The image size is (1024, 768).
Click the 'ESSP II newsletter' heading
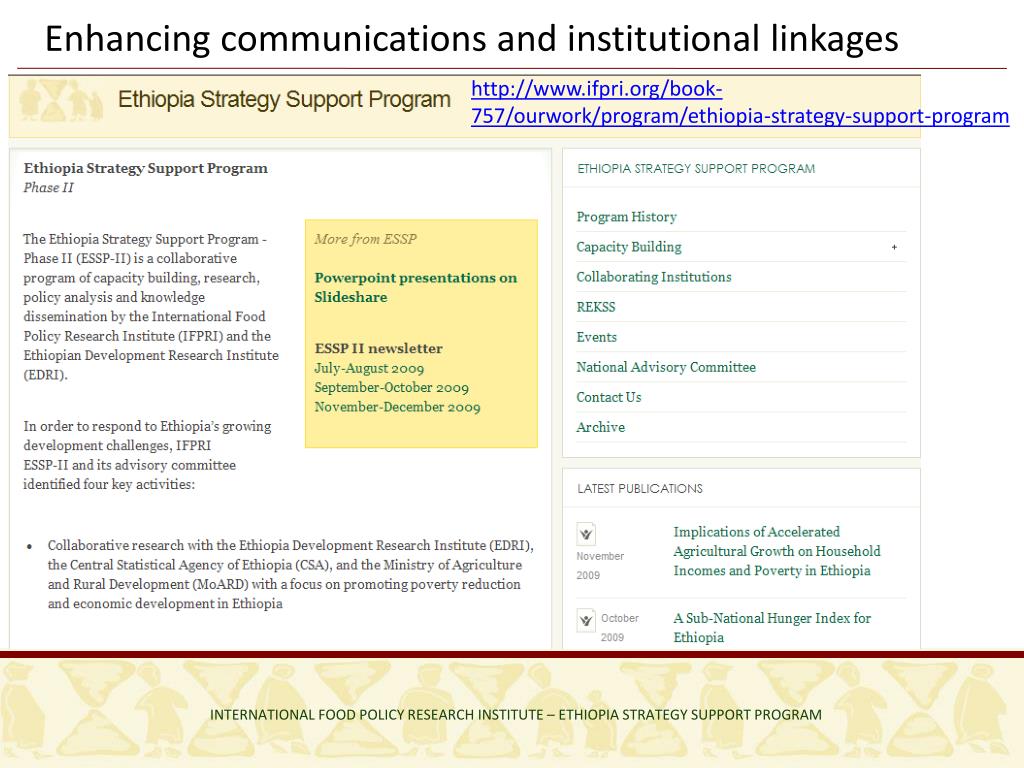tap(378, 348)
